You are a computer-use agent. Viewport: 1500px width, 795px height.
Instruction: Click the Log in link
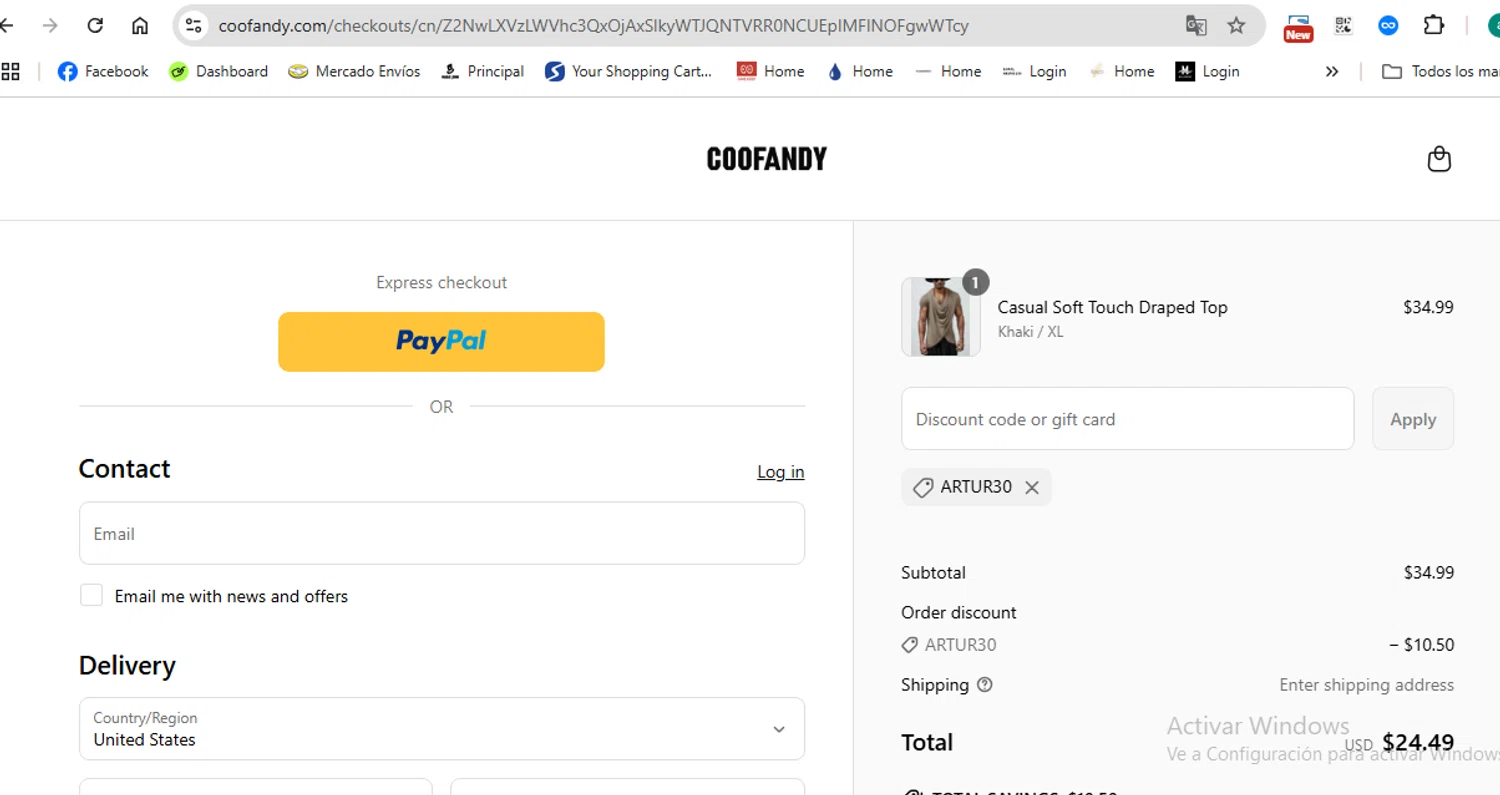click(781, 472)
